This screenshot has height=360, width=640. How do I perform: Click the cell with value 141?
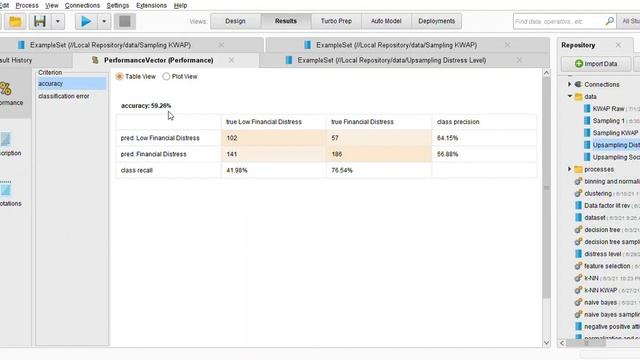coord(273,154)
